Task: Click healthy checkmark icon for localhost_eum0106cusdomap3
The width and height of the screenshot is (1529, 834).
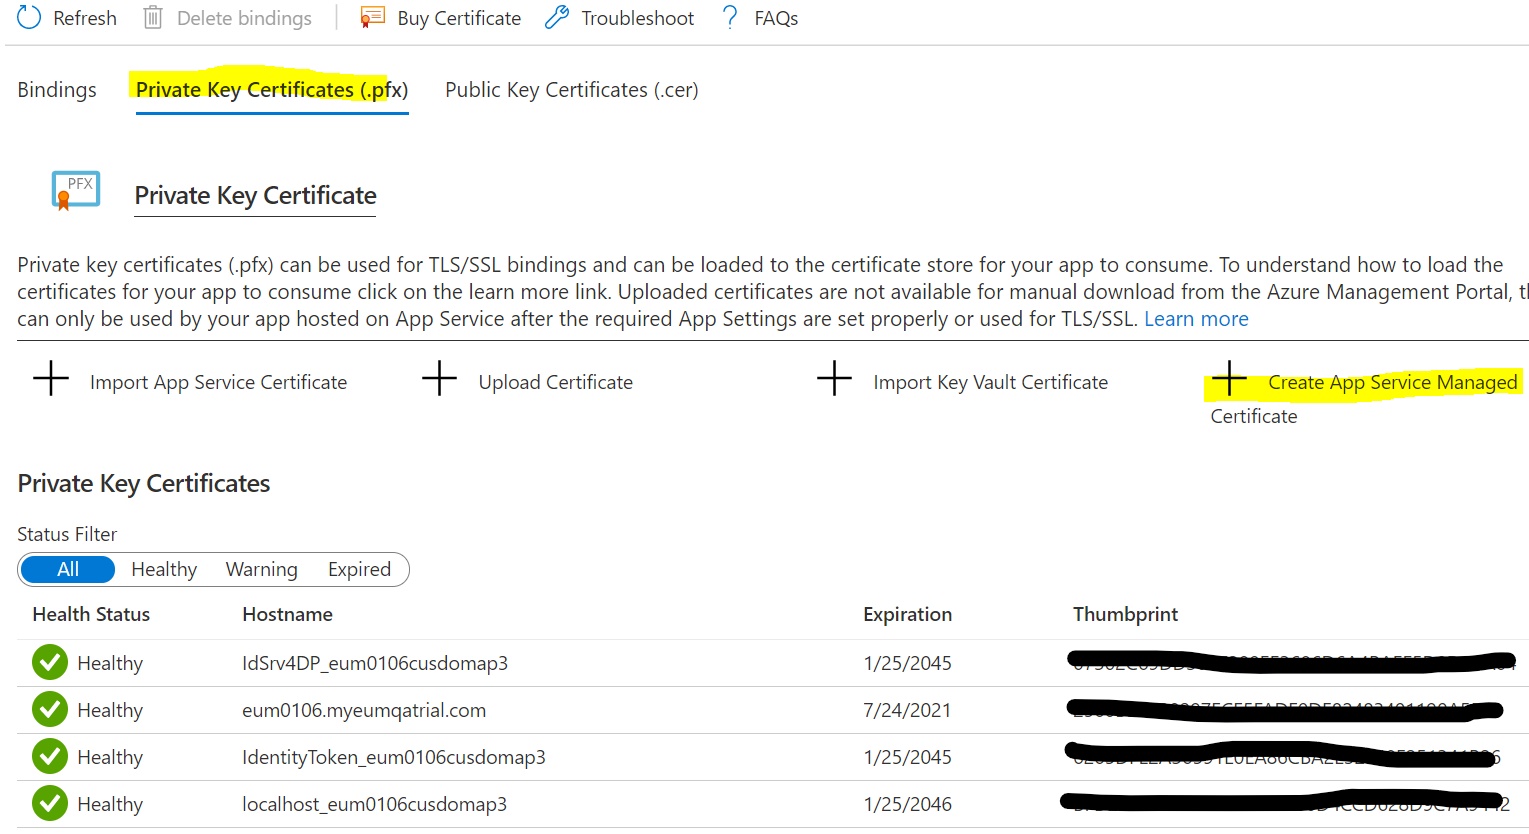Action: pyautogui.click(x=50, y=803)
